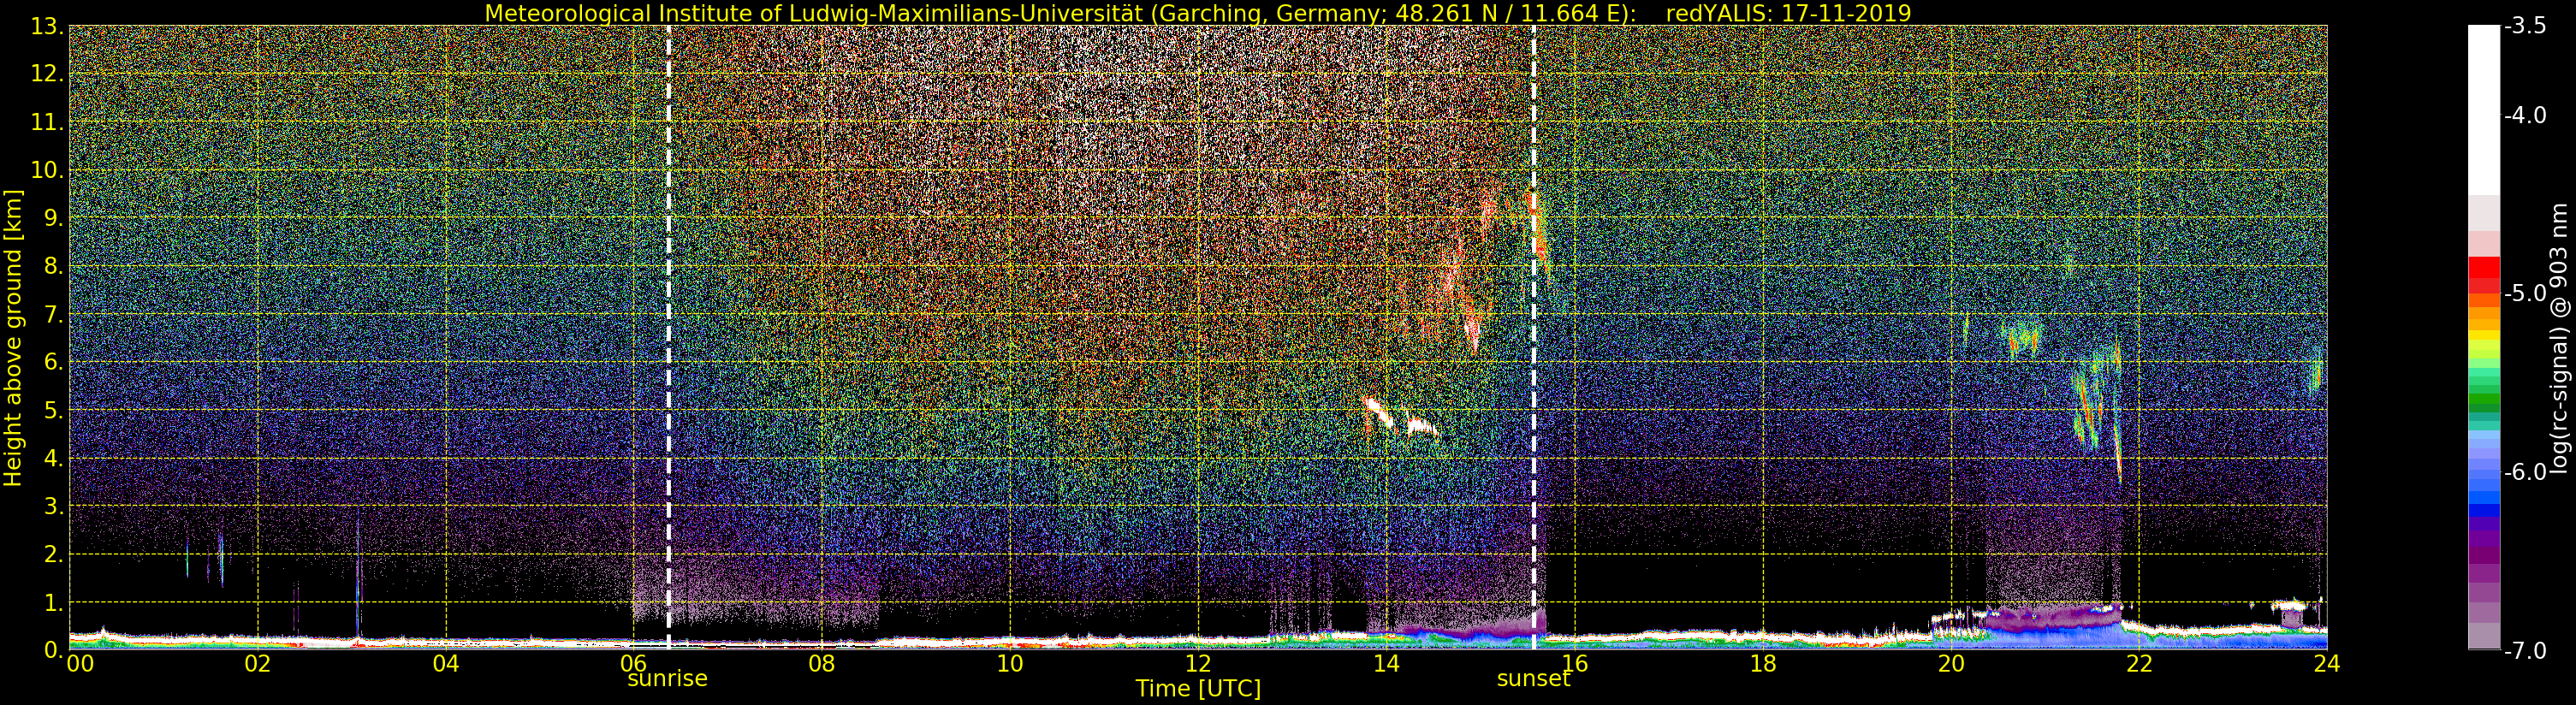Viewport: 2576px width, 705px height.
Task: Click the x-axis tick label '10'
Action: pos(1010,664)
